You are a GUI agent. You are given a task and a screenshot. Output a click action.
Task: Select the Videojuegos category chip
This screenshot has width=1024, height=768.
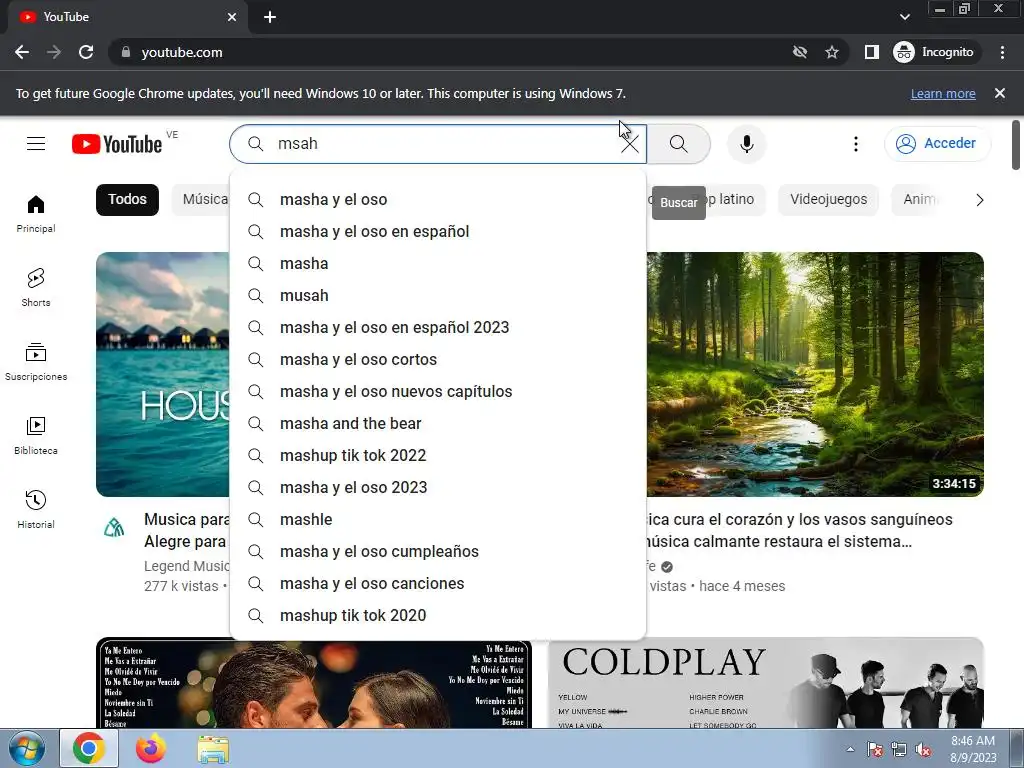(828, 200)
